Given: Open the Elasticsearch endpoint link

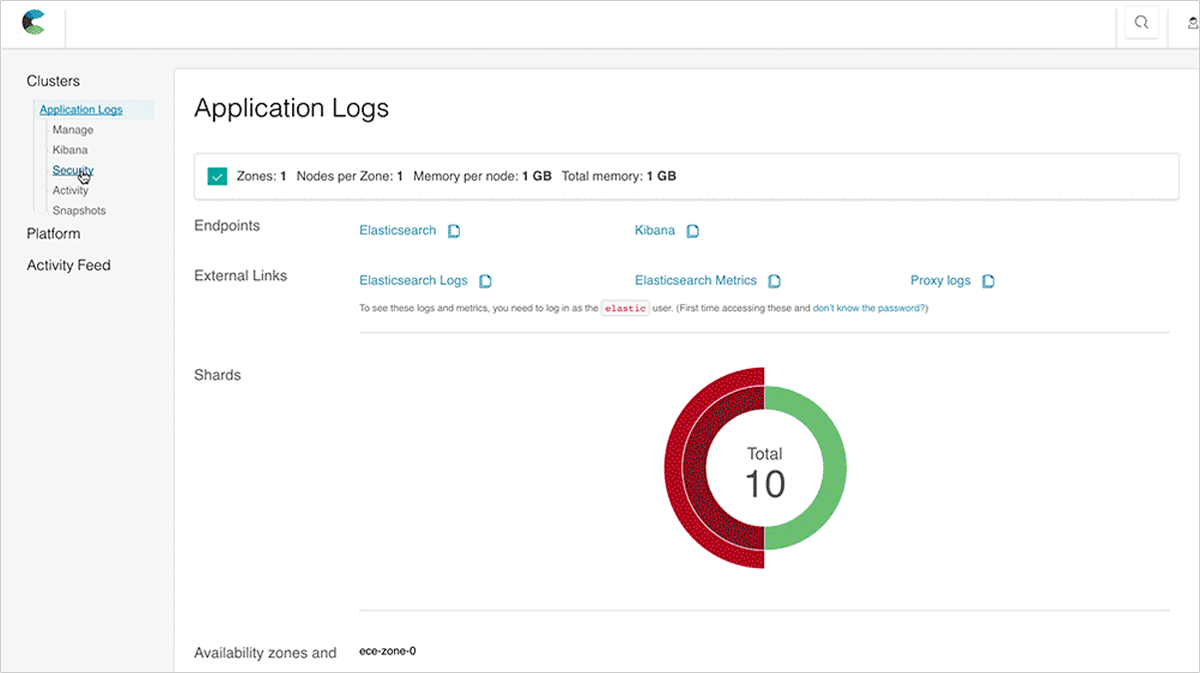Looking at the screenshot, I should click(398, 230).
